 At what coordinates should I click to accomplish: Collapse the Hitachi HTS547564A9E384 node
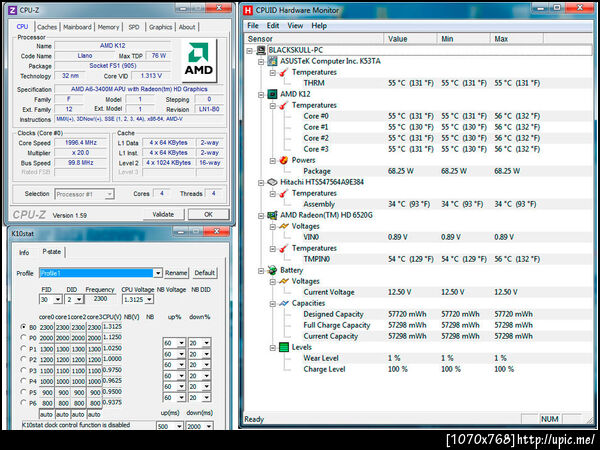pyautogui.click(x=261, y=183)
